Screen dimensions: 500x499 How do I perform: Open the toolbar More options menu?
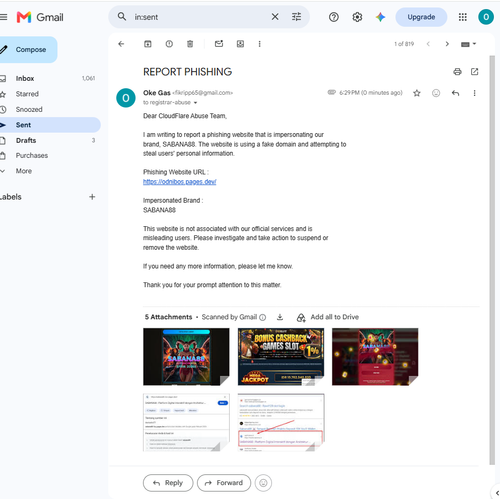pos(259,44)
